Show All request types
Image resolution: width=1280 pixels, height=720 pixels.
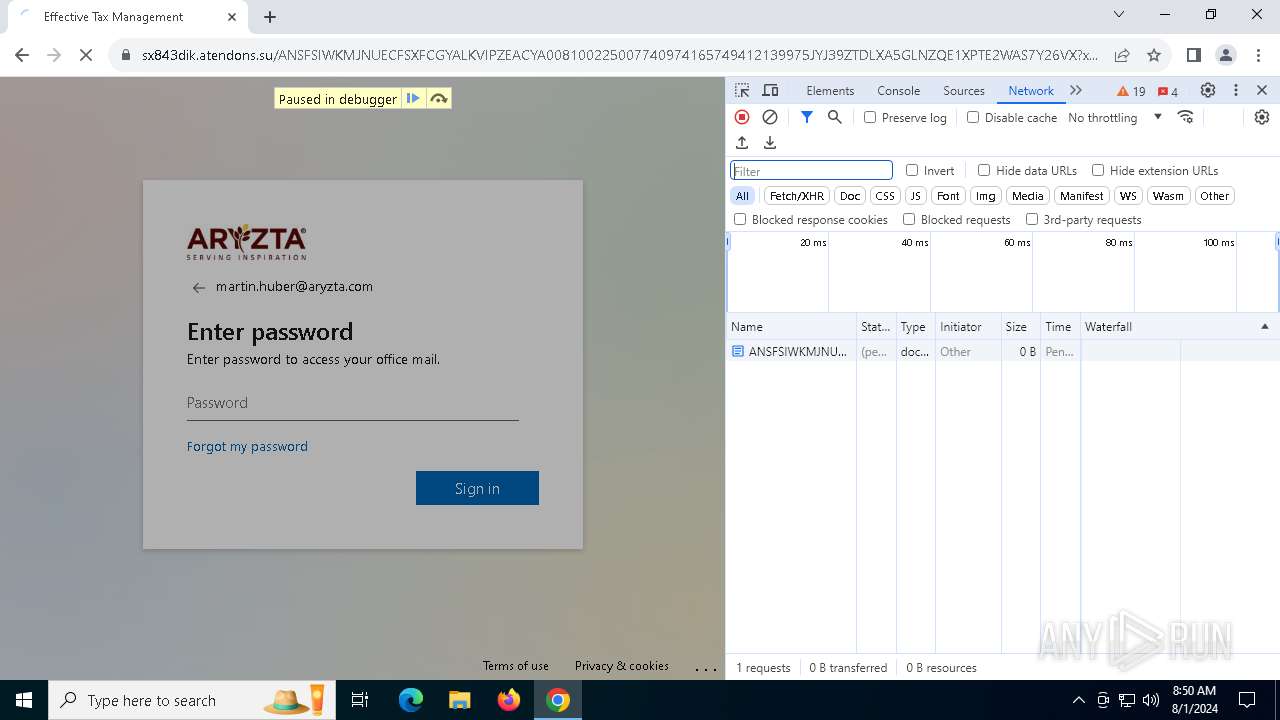742,196
